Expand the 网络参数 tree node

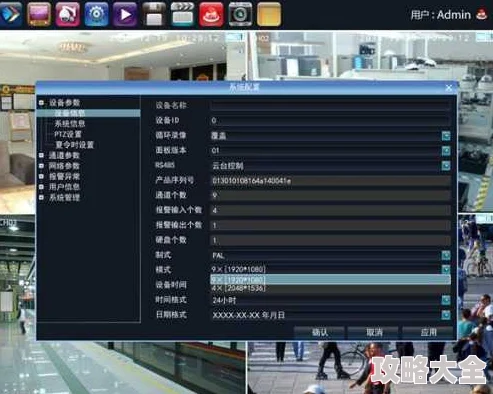click(41, 166)
